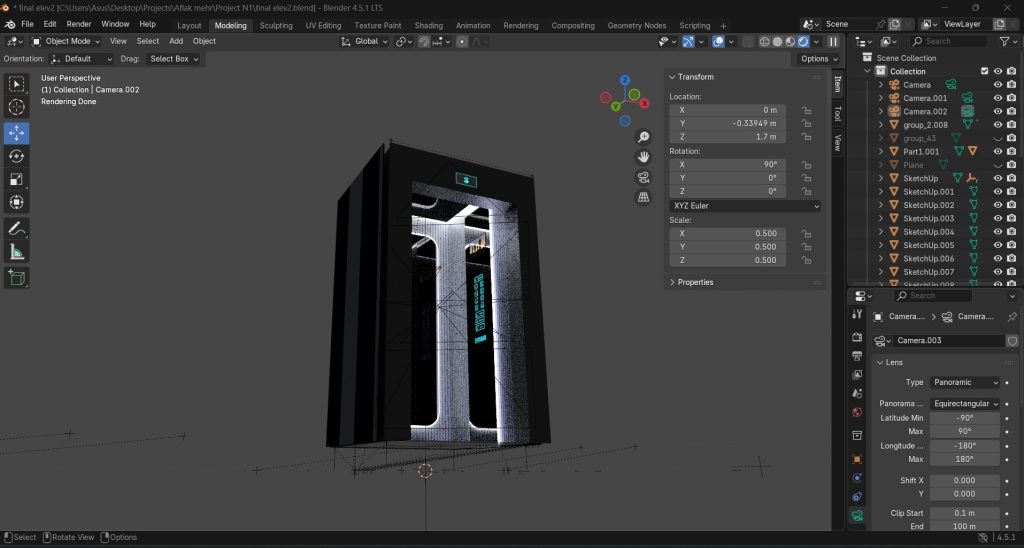Switch to solid viewport shading
Screen dimensions: 1024x548
[x=777, y=41]
